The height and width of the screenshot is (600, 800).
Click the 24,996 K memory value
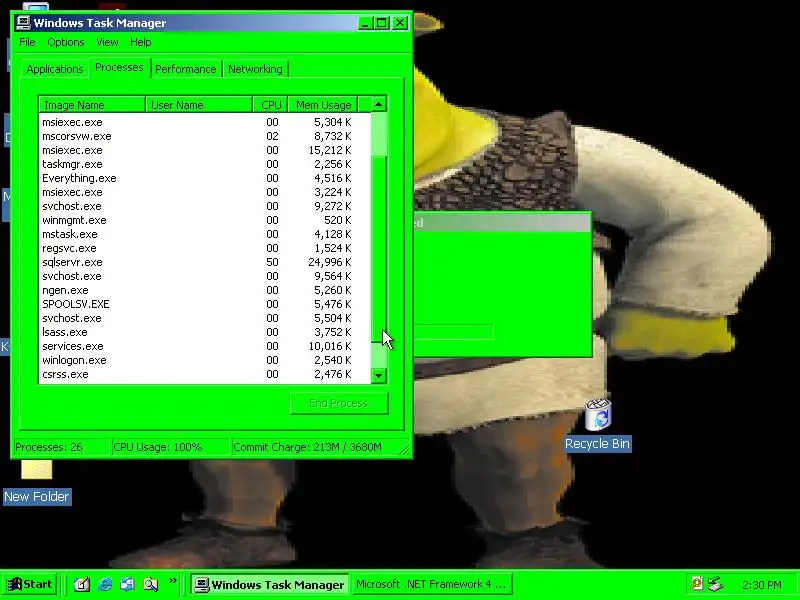[x=330, y=262]
